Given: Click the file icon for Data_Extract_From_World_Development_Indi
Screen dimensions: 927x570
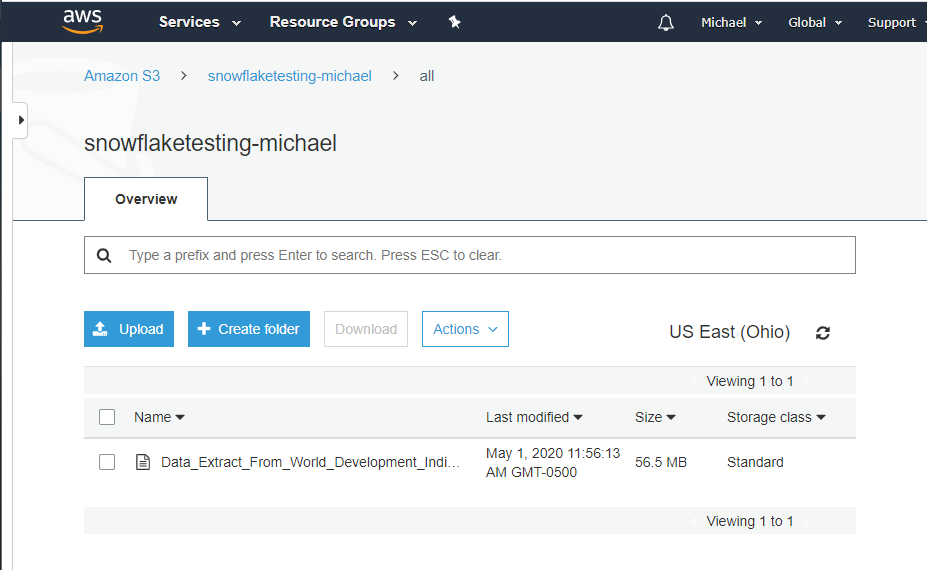Looking at the screenshot, I should pyautogui.click(x=142, y=462).
